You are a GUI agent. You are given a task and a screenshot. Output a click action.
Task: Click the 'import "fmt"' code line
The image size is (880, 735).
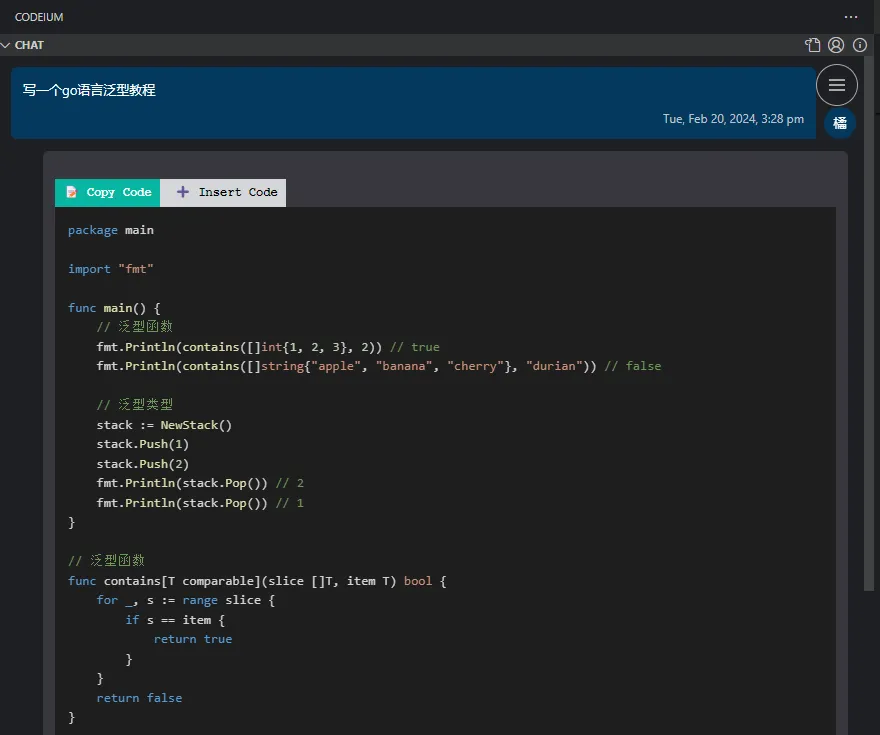(x=111, y=269)
